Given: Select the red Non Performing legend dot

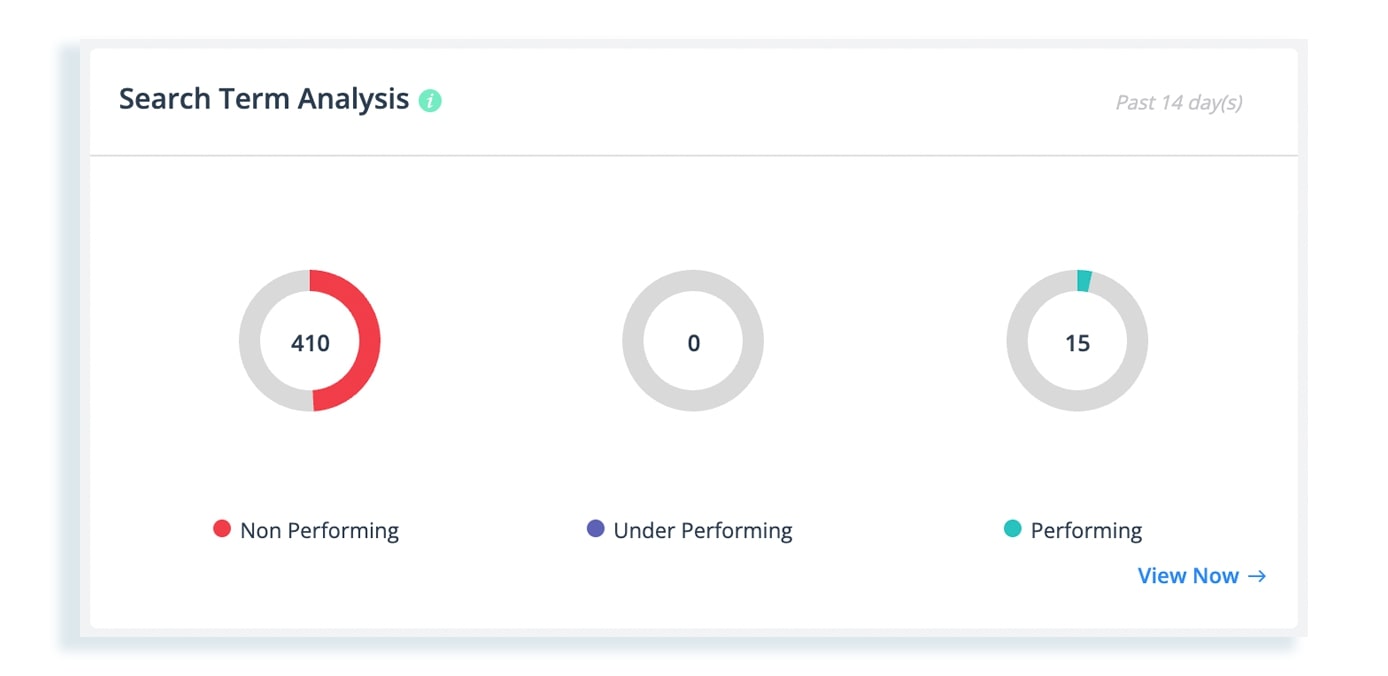Looking at the screenshot, I should (222, 529).
